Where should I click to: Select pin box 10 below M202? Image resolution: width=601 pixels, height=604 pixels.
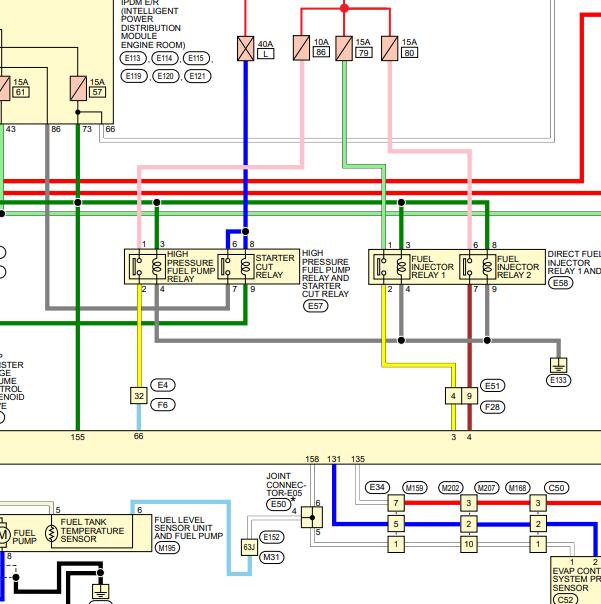point(469,544)
